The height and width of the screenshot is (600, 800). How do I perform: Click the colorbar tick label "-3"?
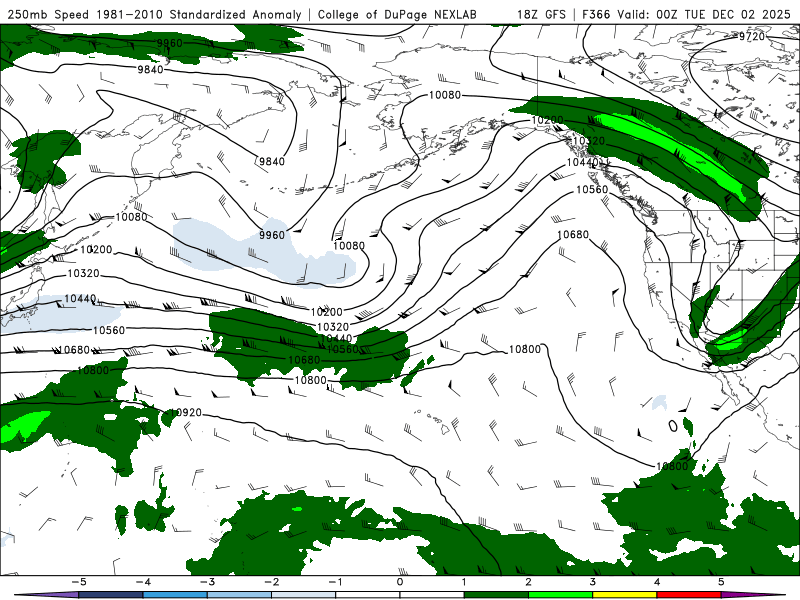pos(207,582)
